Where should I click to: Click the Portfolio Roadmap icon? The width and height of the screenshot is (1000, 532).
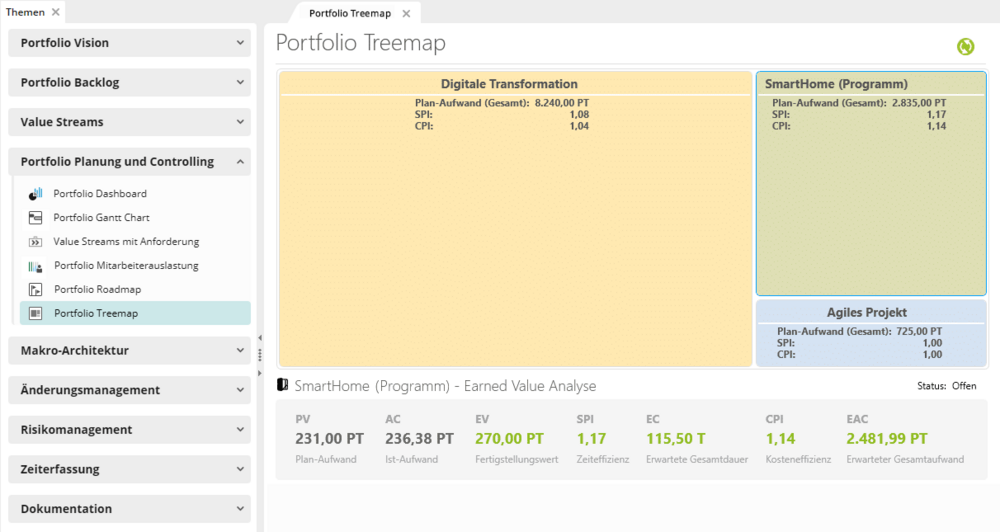point(36,290)
